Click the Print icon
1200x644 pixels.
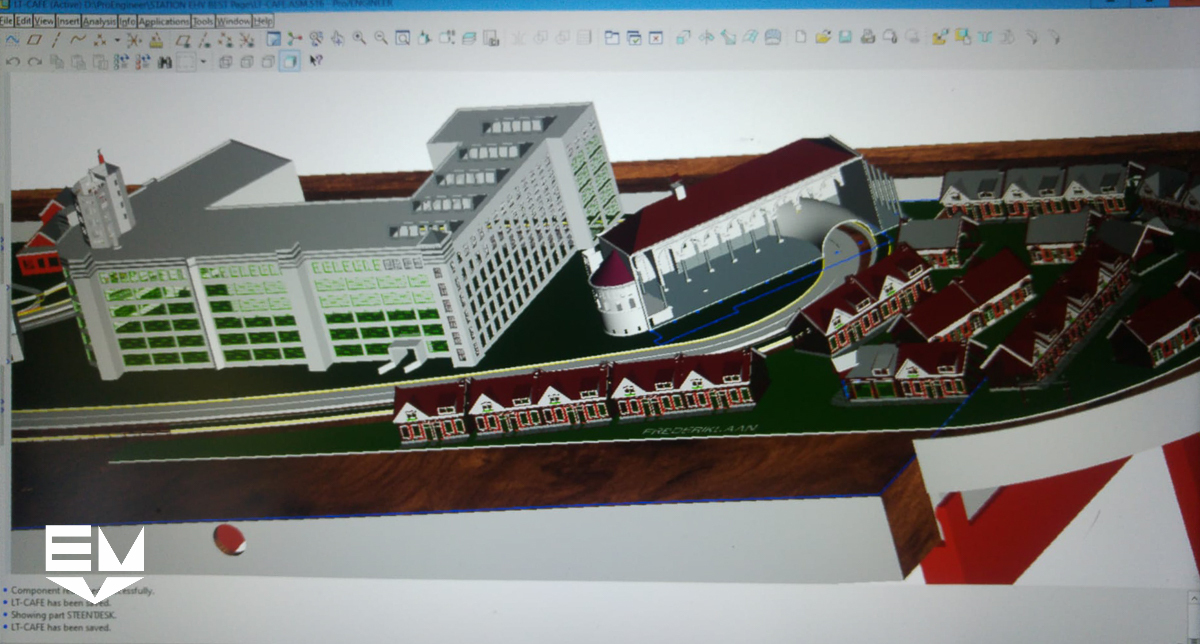[867, 38]
